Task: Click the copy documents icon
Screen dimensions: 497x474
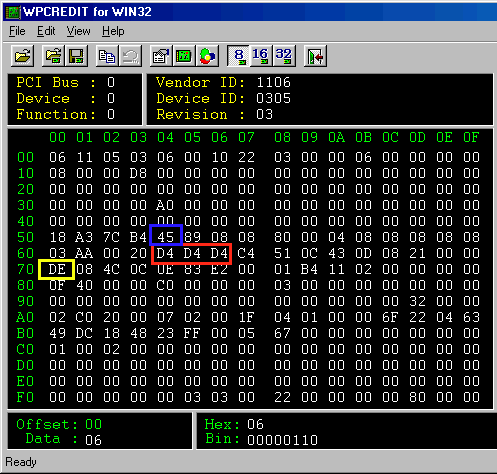Action: 107,56
